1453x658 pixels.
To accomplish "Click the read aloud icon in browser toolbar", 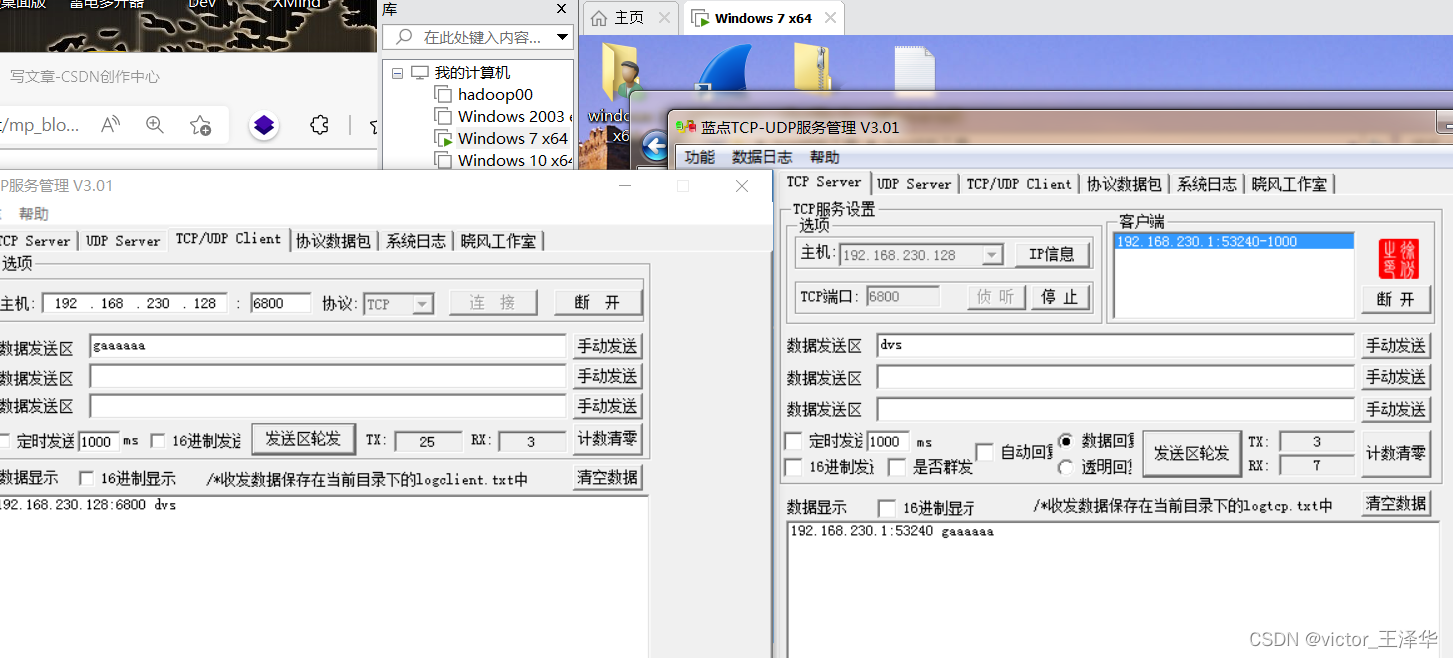I will coord(111,125).
